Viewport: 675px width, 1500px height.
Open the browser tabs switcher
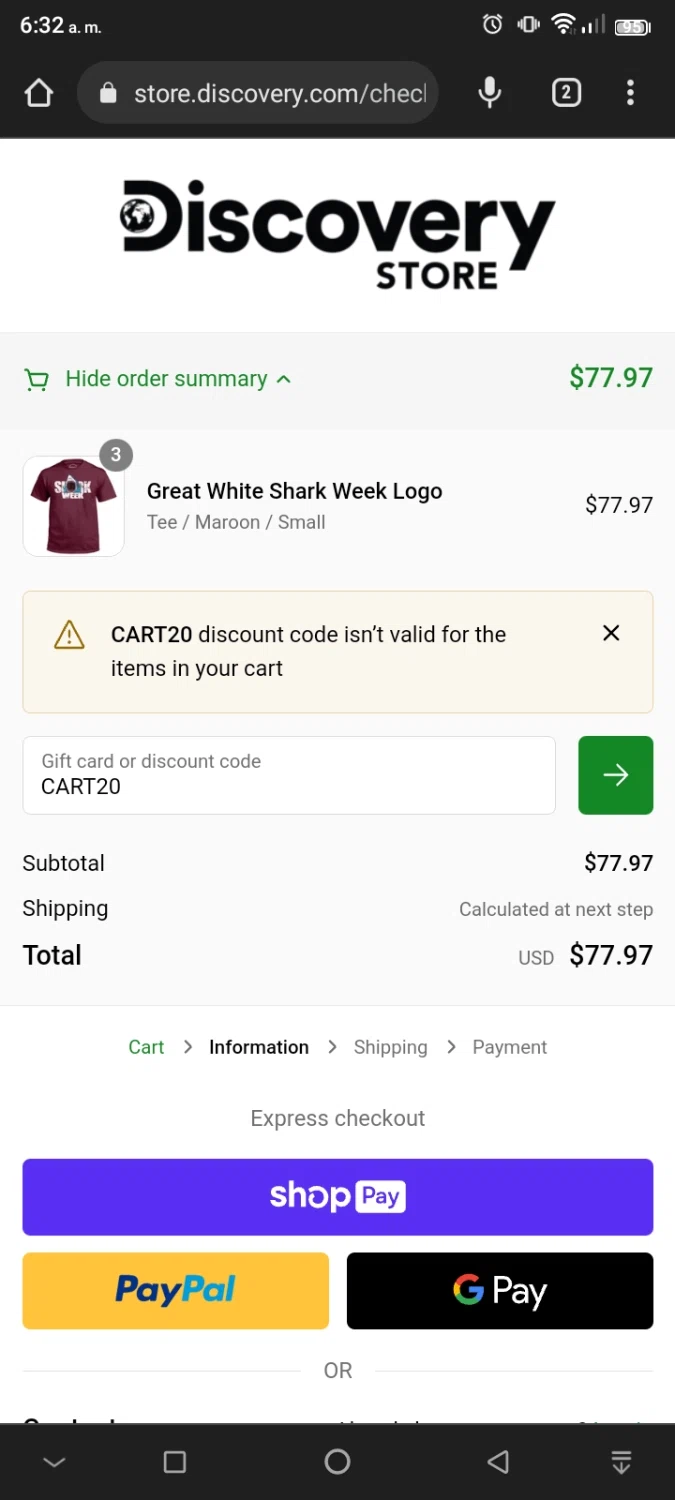coord(566,93)
